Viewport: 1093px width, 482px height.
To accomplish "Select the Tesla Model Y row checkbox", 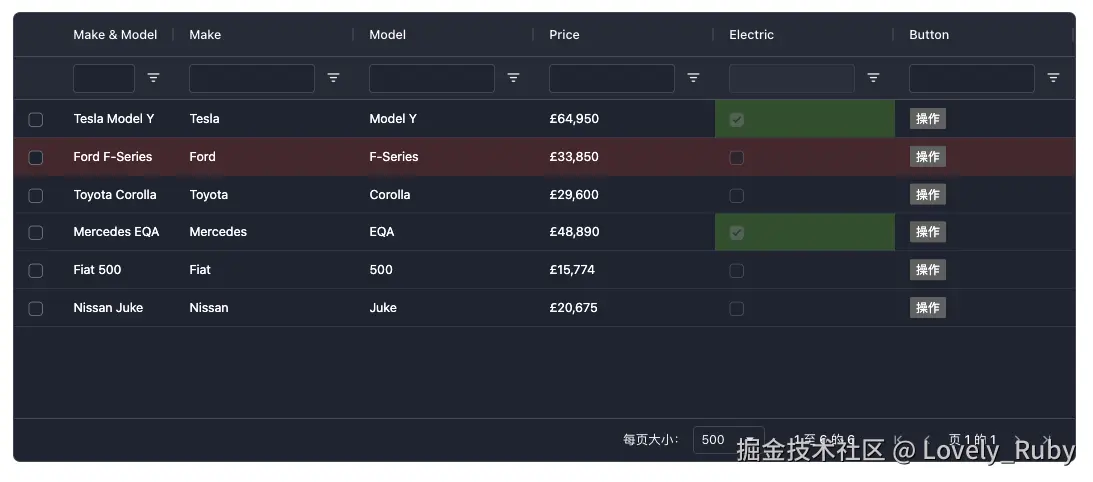I will coord(36,120).
